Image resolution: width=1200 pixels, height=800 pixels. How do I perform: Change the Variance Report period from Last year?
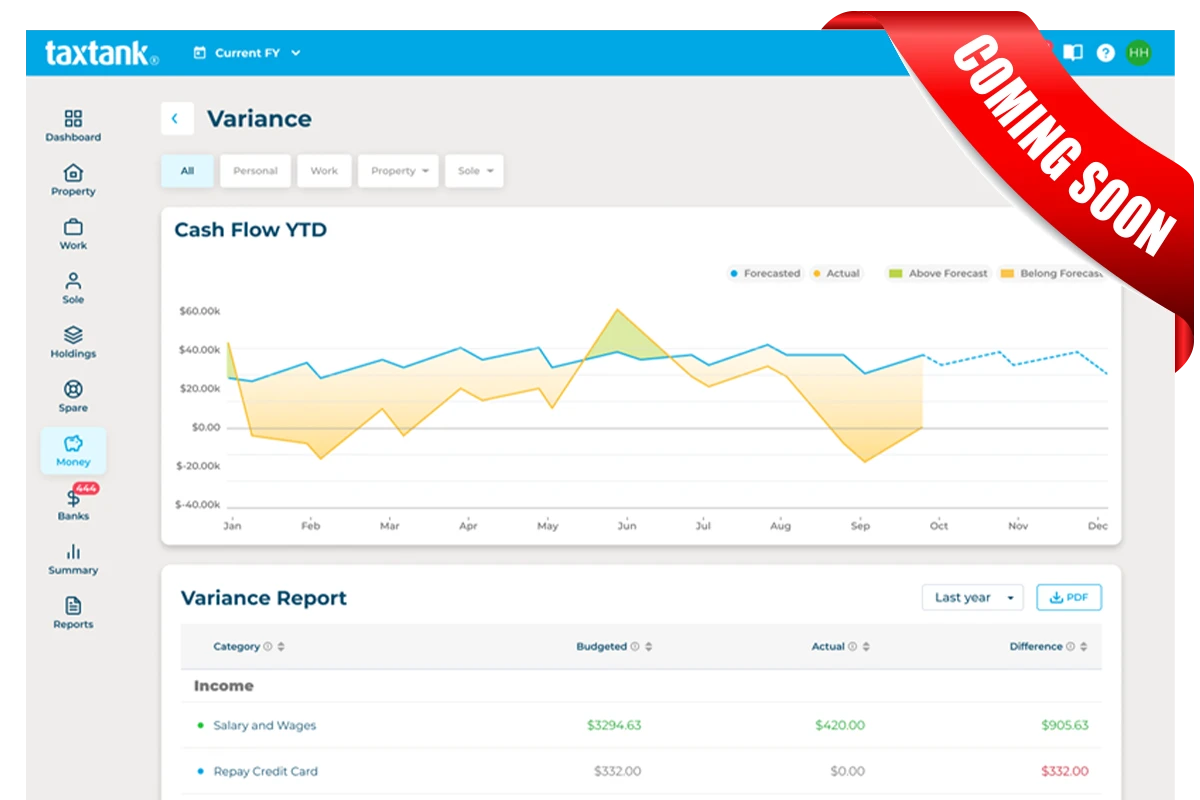click(x=971, y=597)
